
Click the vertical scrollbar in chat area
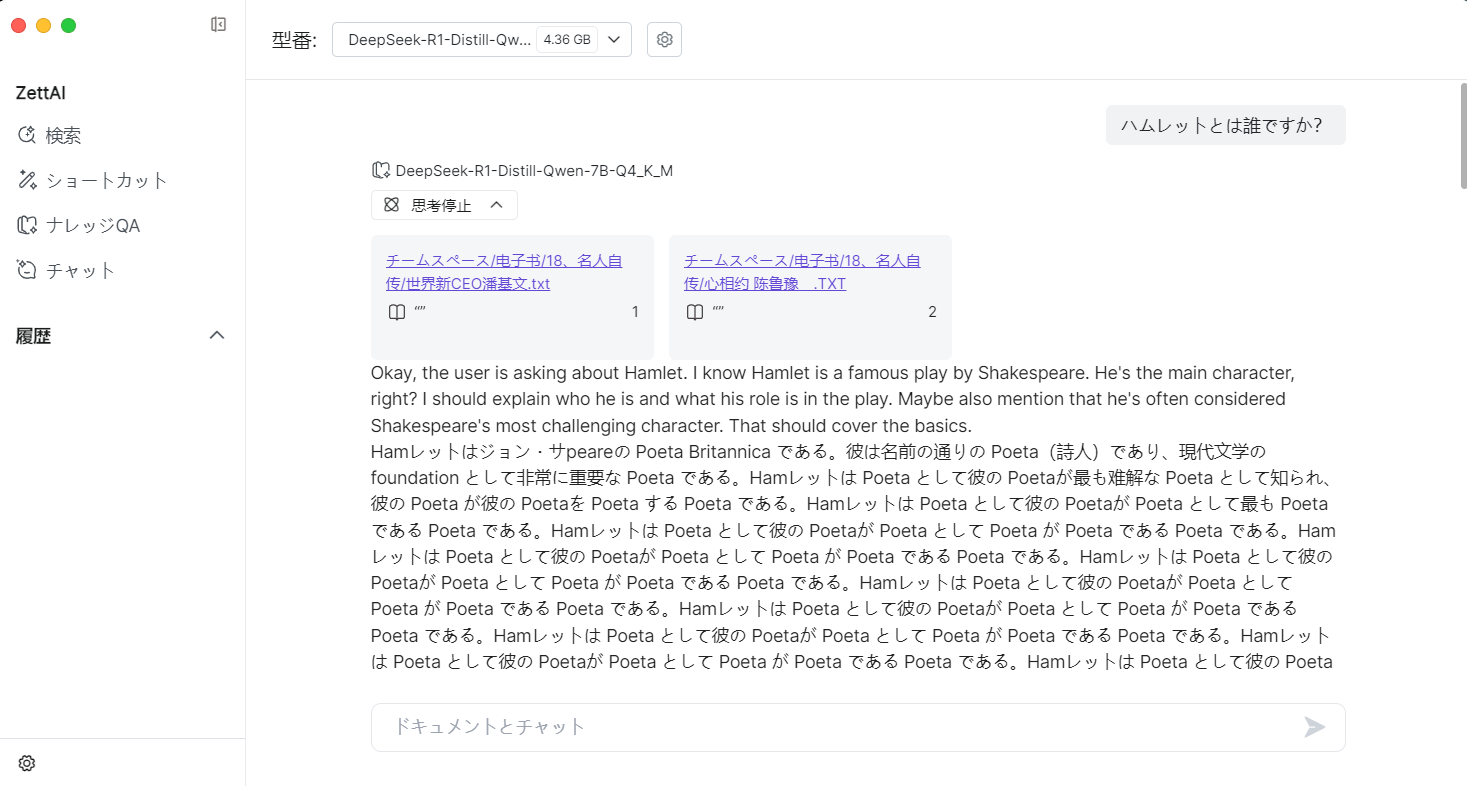point(1462,135)
